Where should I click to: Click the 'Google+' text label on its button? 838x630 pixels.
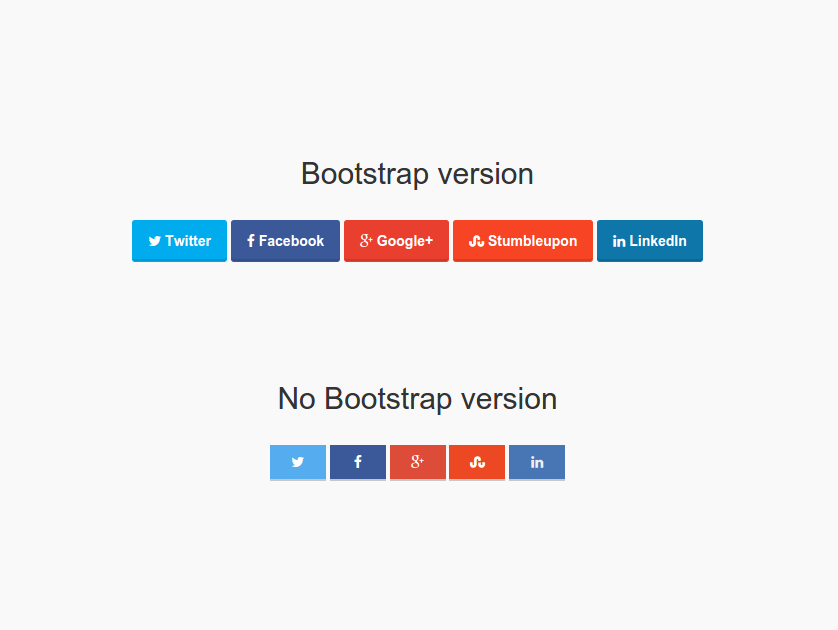(x=405, y=241)
